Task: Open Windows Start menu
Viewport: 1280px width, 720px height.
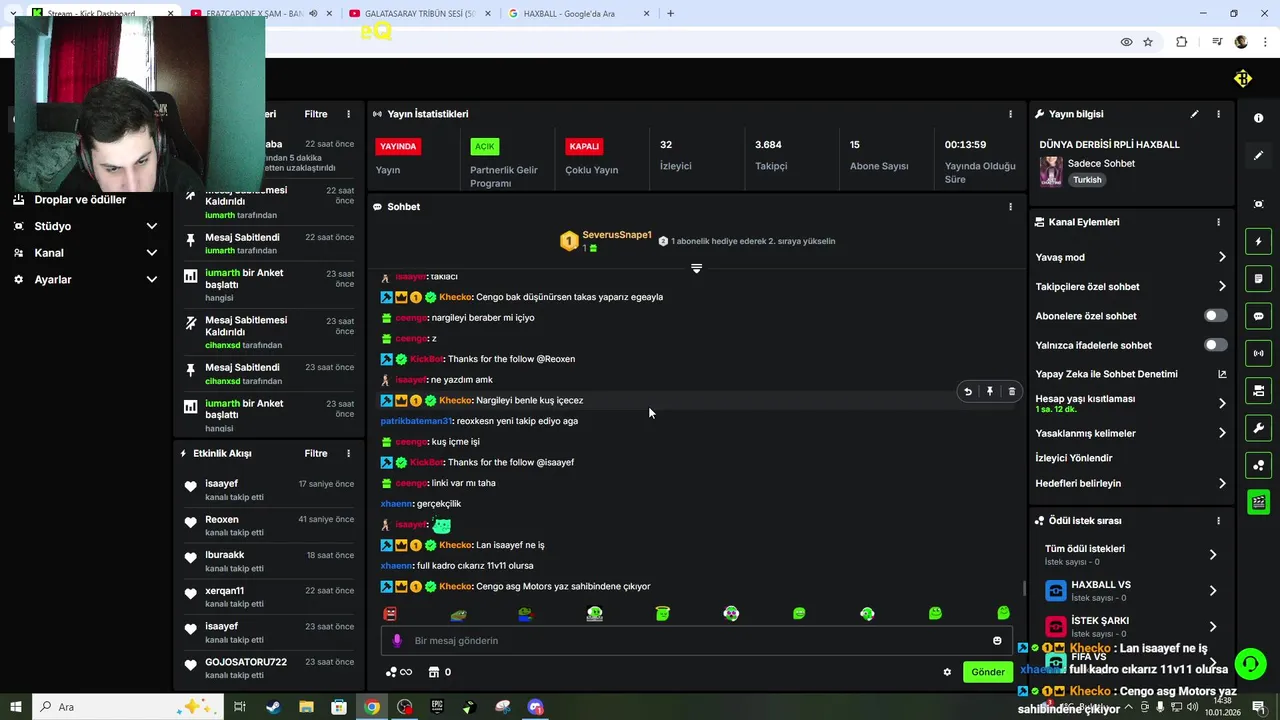Action: click(15, 707)
